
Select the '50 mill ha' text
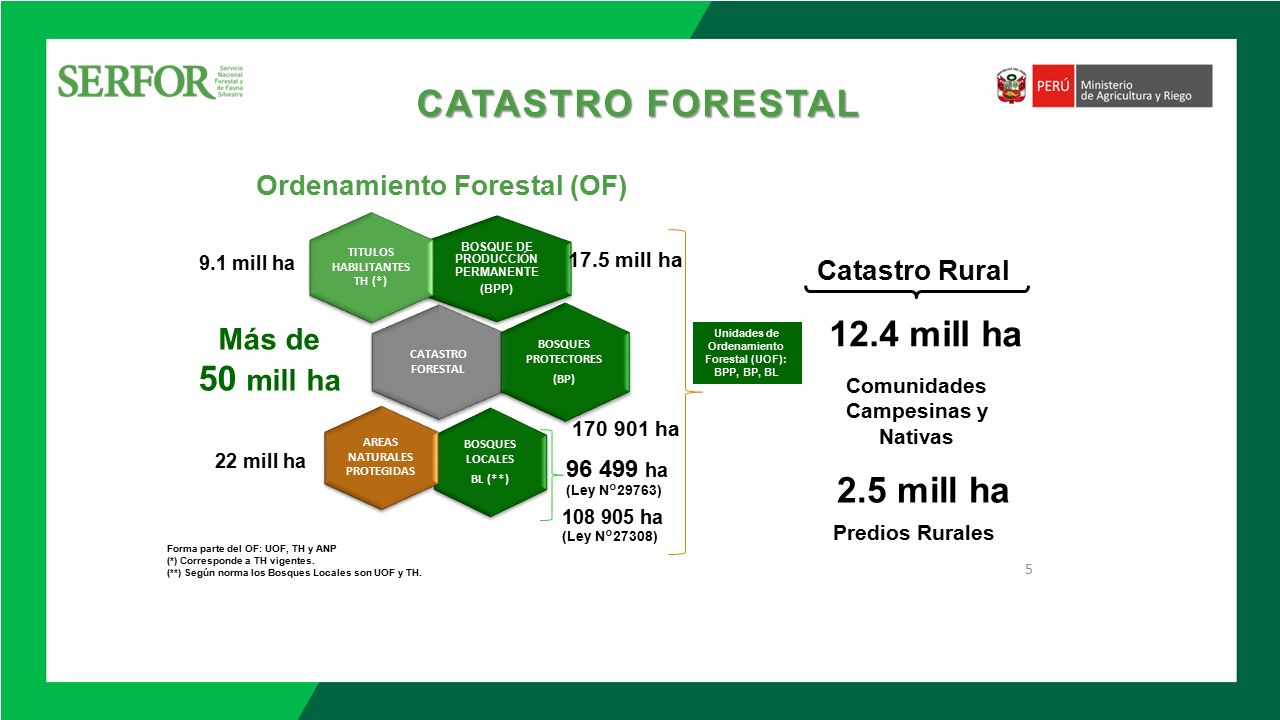click(x=270, y=380)
